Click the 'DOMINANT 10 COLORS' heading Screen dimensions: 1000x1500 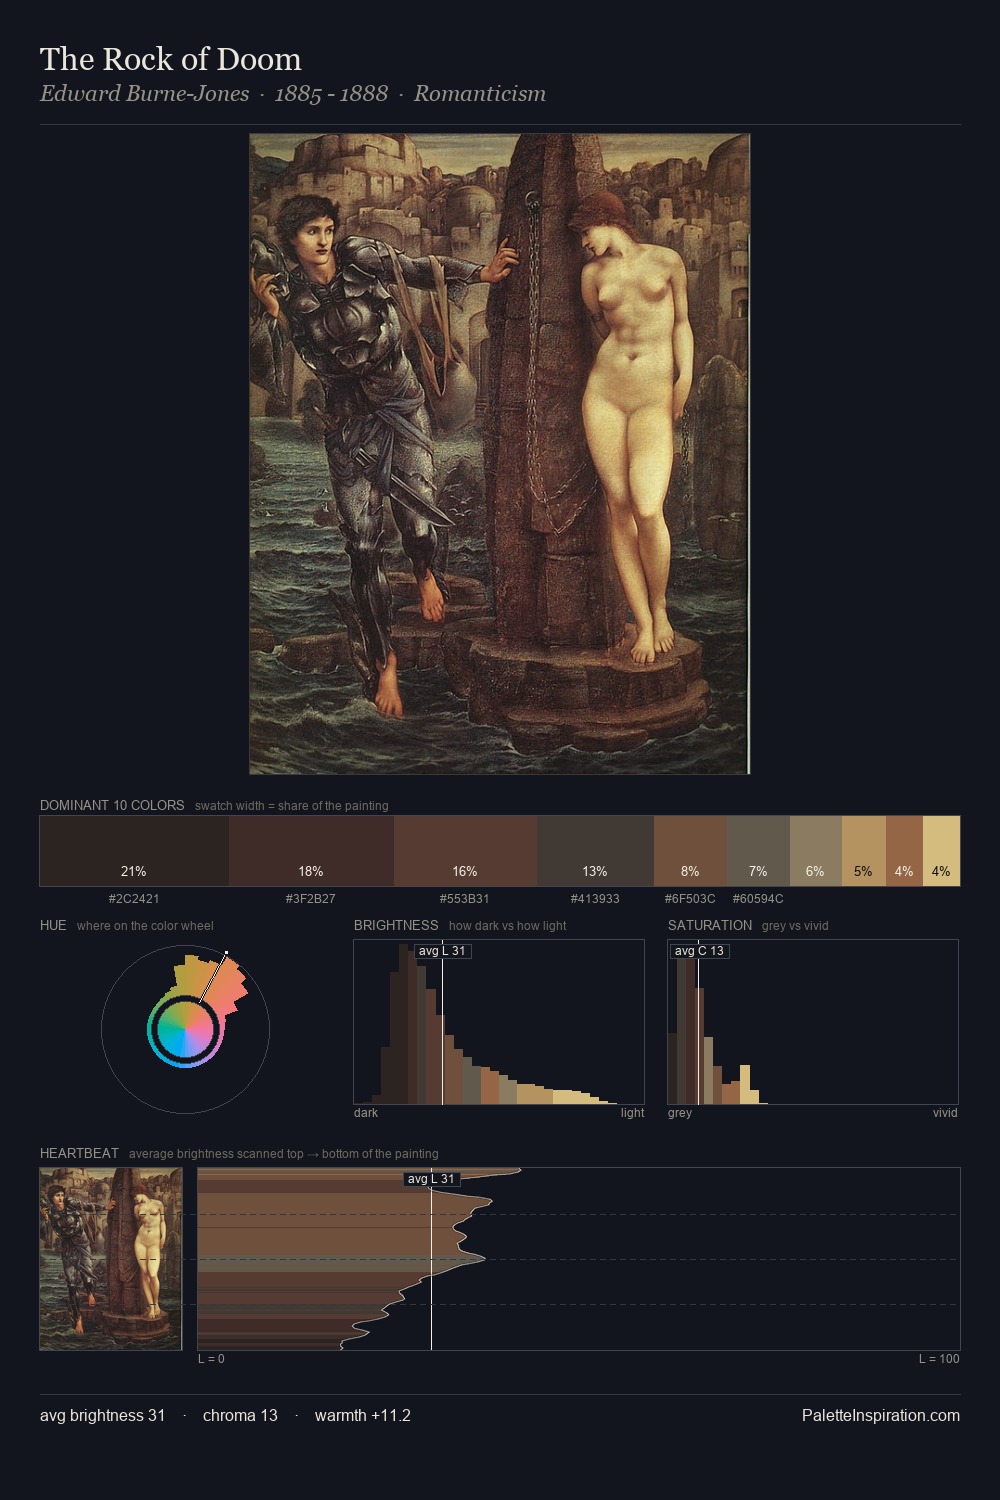pos(112,805)
